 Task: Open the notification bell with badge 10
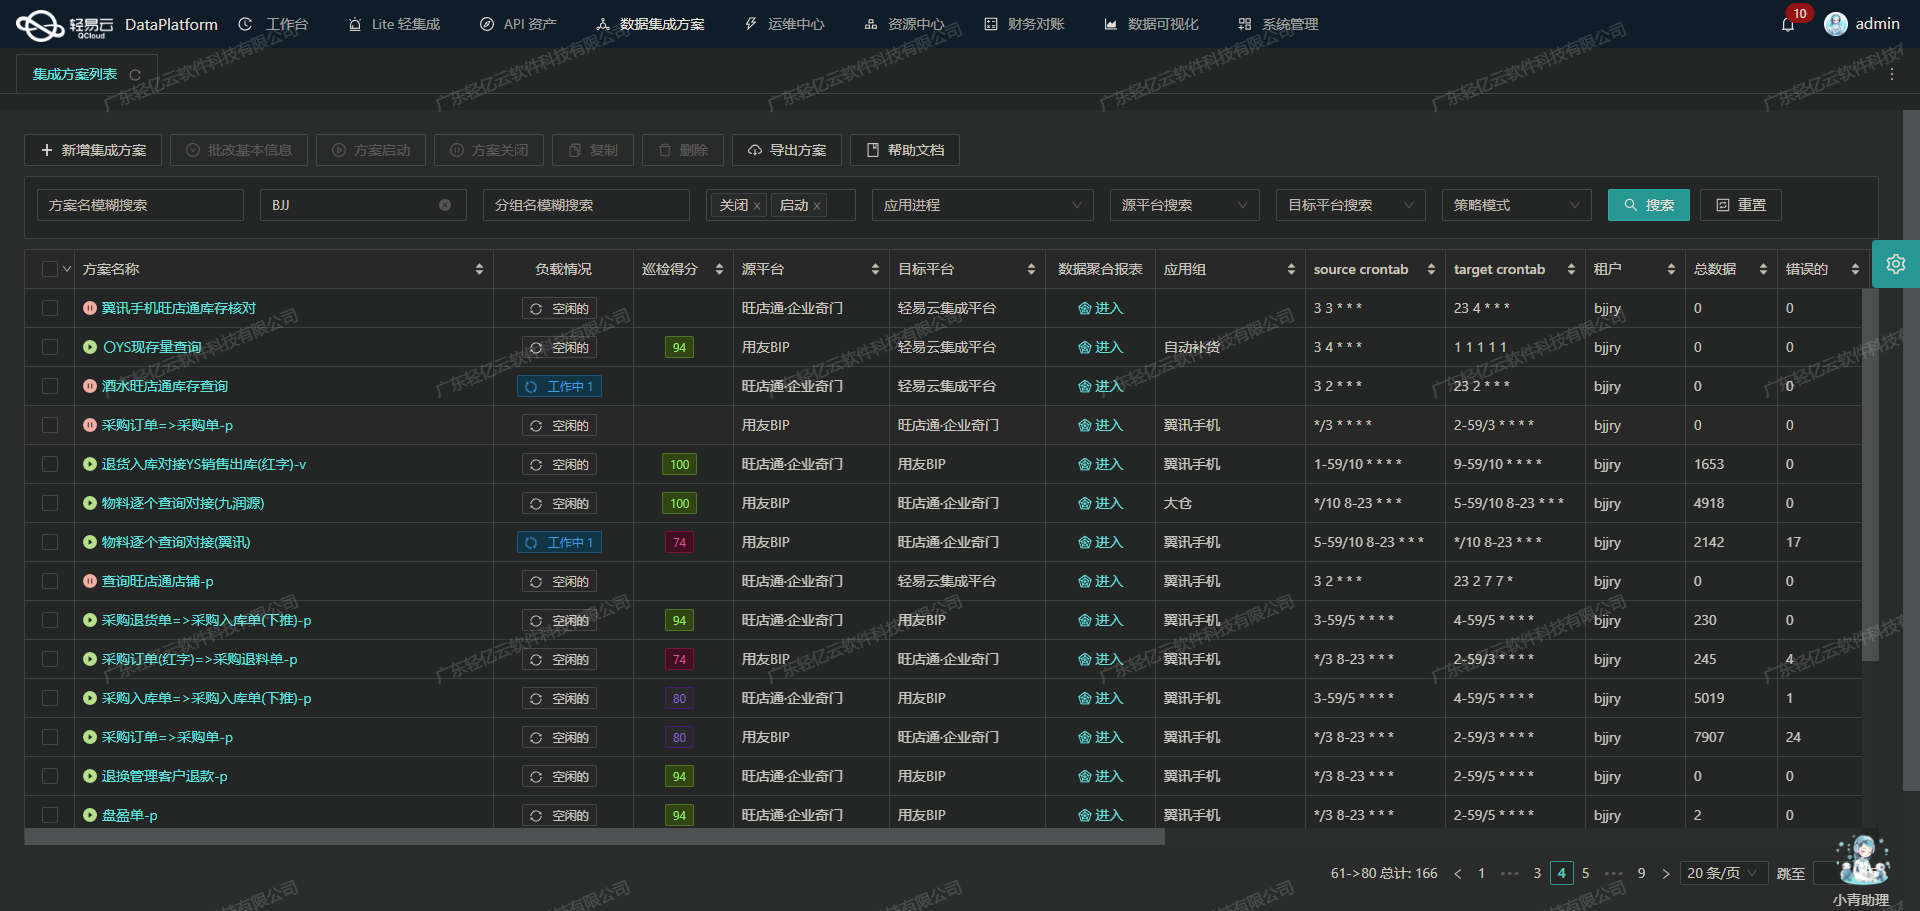(1790, 24)
